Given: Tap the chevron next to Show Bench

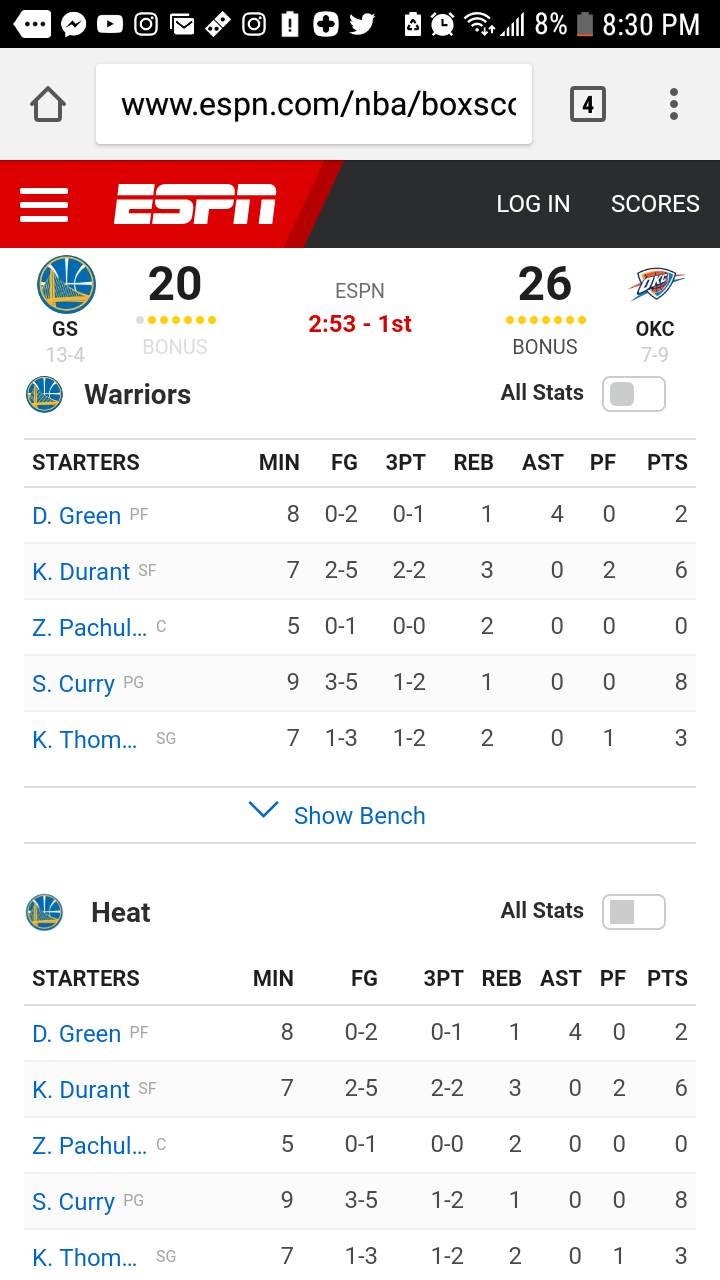Looking at the screenshot, I should 263,811.
